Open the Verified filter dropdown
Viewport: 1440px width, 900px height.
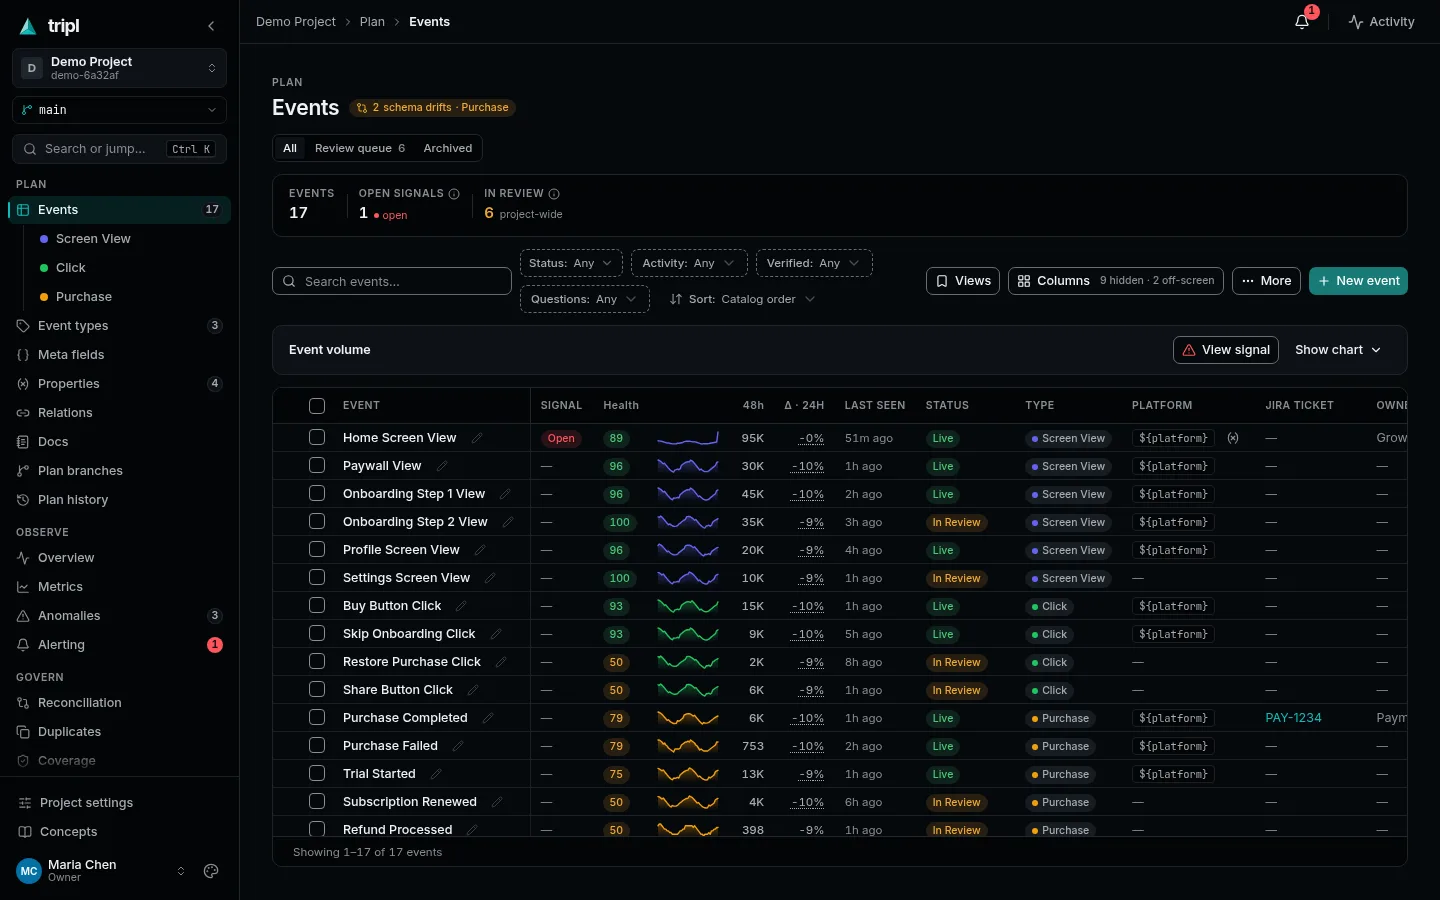pos(814,263)
